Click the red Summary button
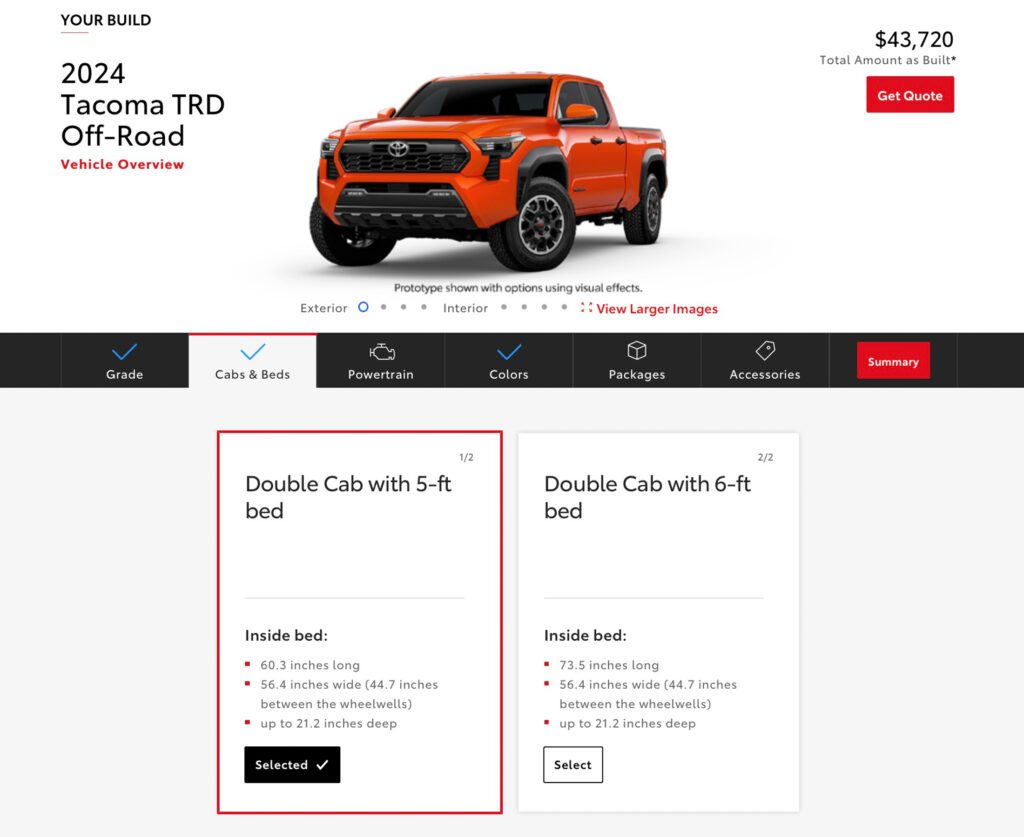1024x837 pixels. click(893, 360)
